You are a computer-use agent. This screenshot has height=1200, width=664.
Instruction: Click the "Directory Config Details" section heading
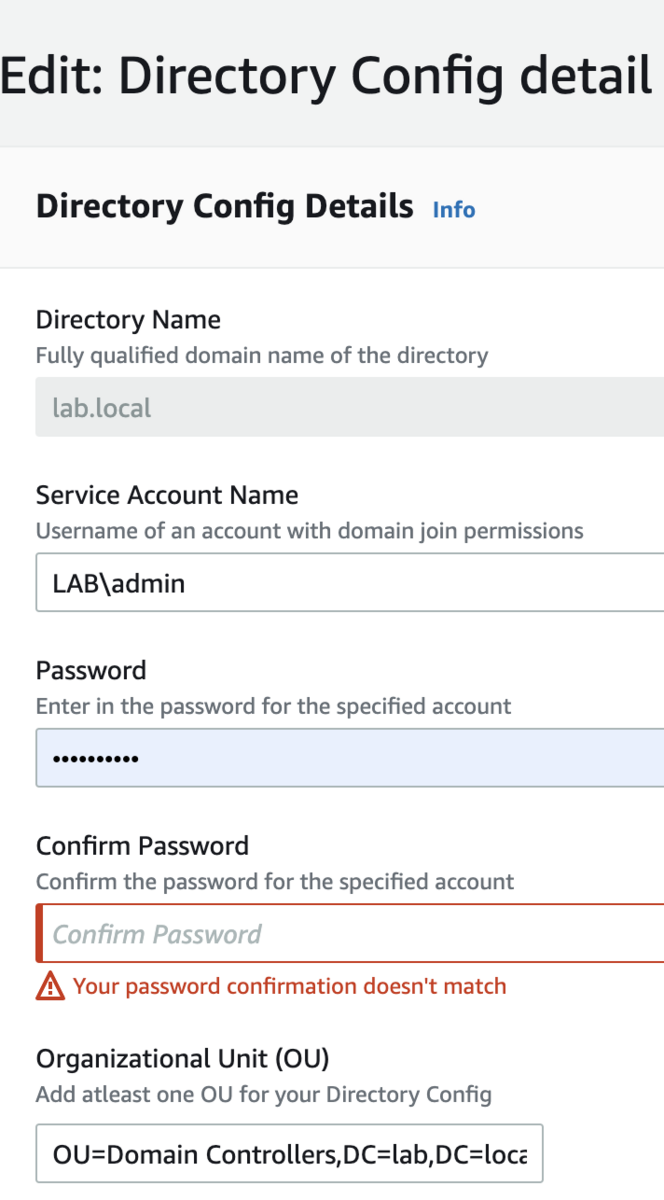coord(224,206)
